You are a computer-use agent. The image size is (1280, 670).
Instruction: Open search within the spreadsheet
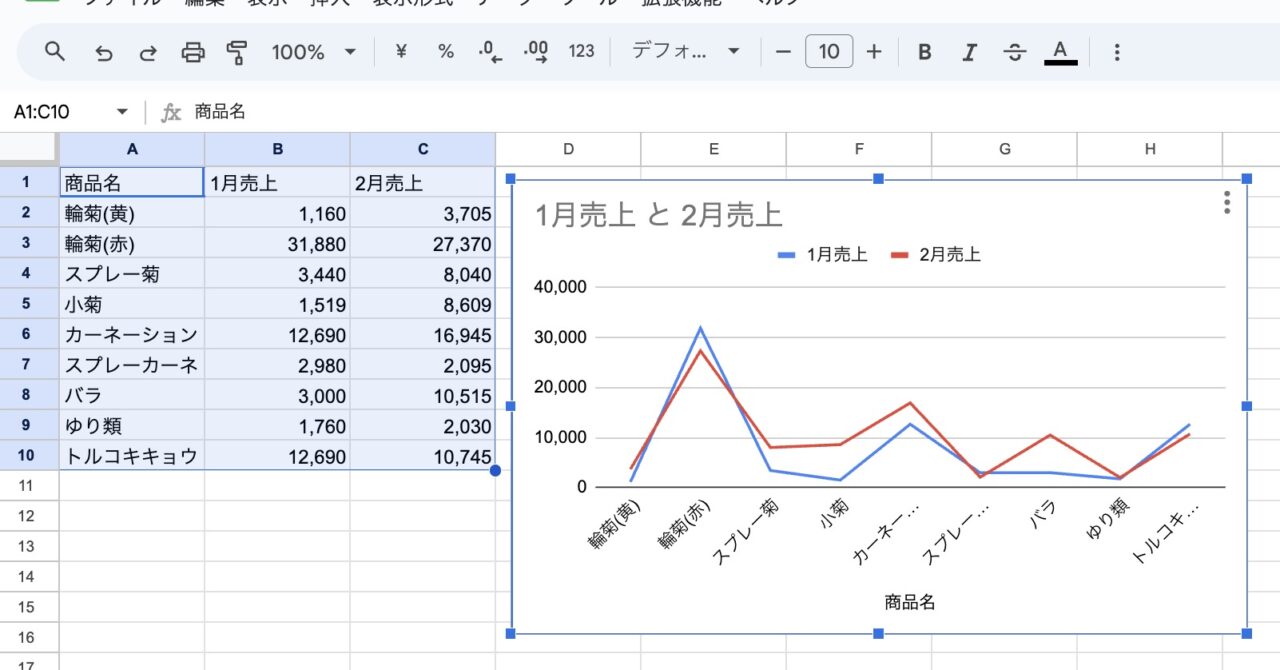tap(55, 52)
